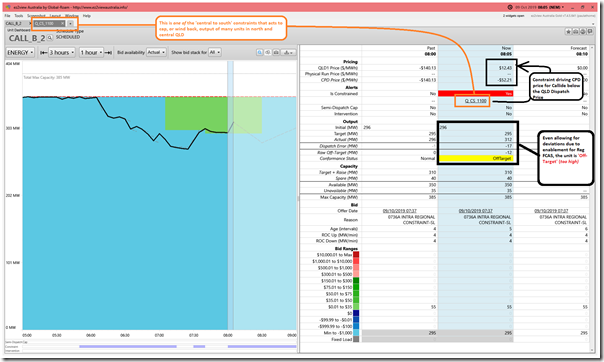Open the File menu

click(7, 16)
